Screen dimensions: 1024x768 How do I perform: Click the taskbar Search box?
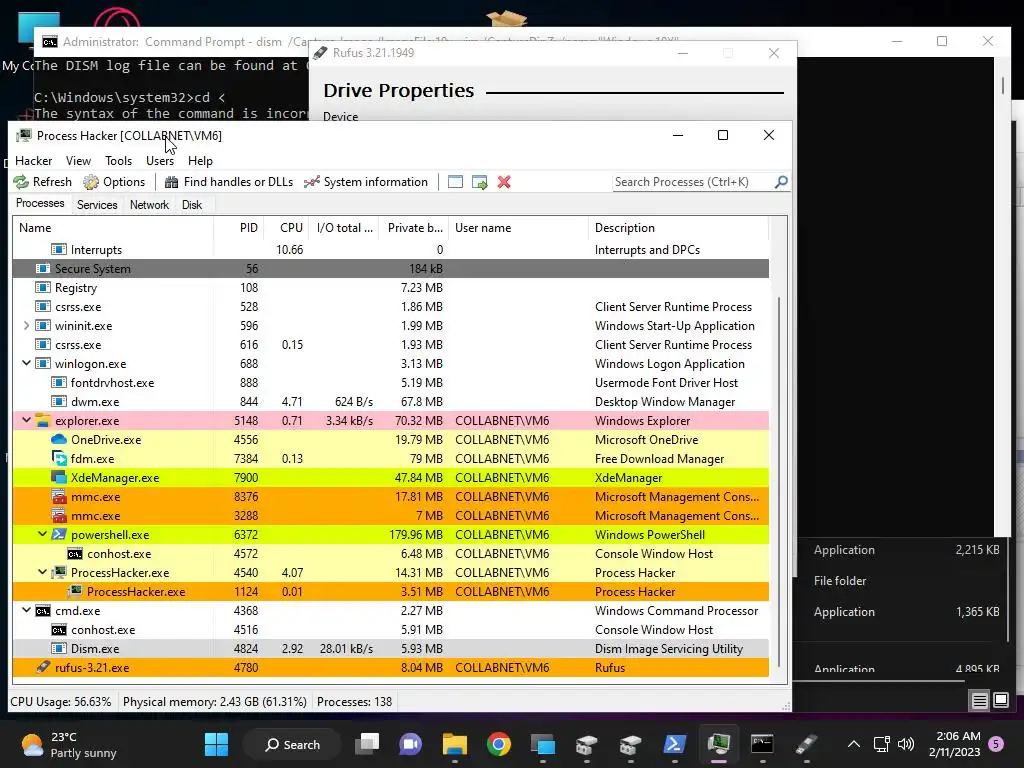coord(292,744)
